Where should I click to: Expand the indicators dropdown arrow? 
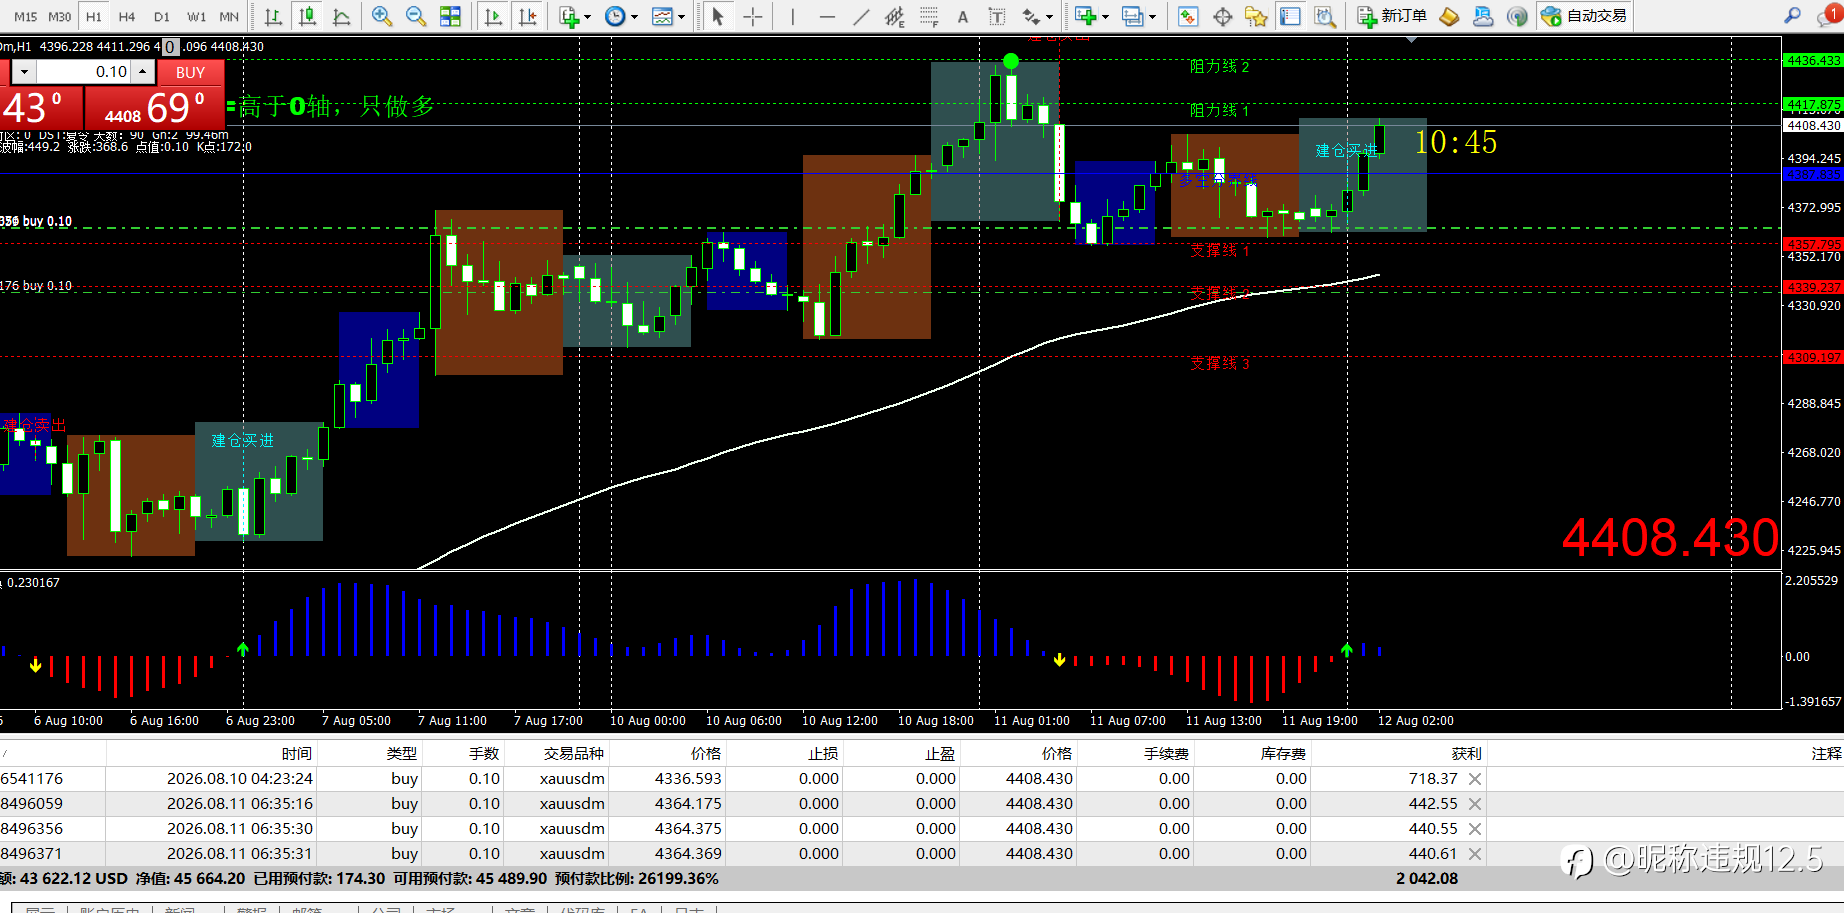coord(587,17)
